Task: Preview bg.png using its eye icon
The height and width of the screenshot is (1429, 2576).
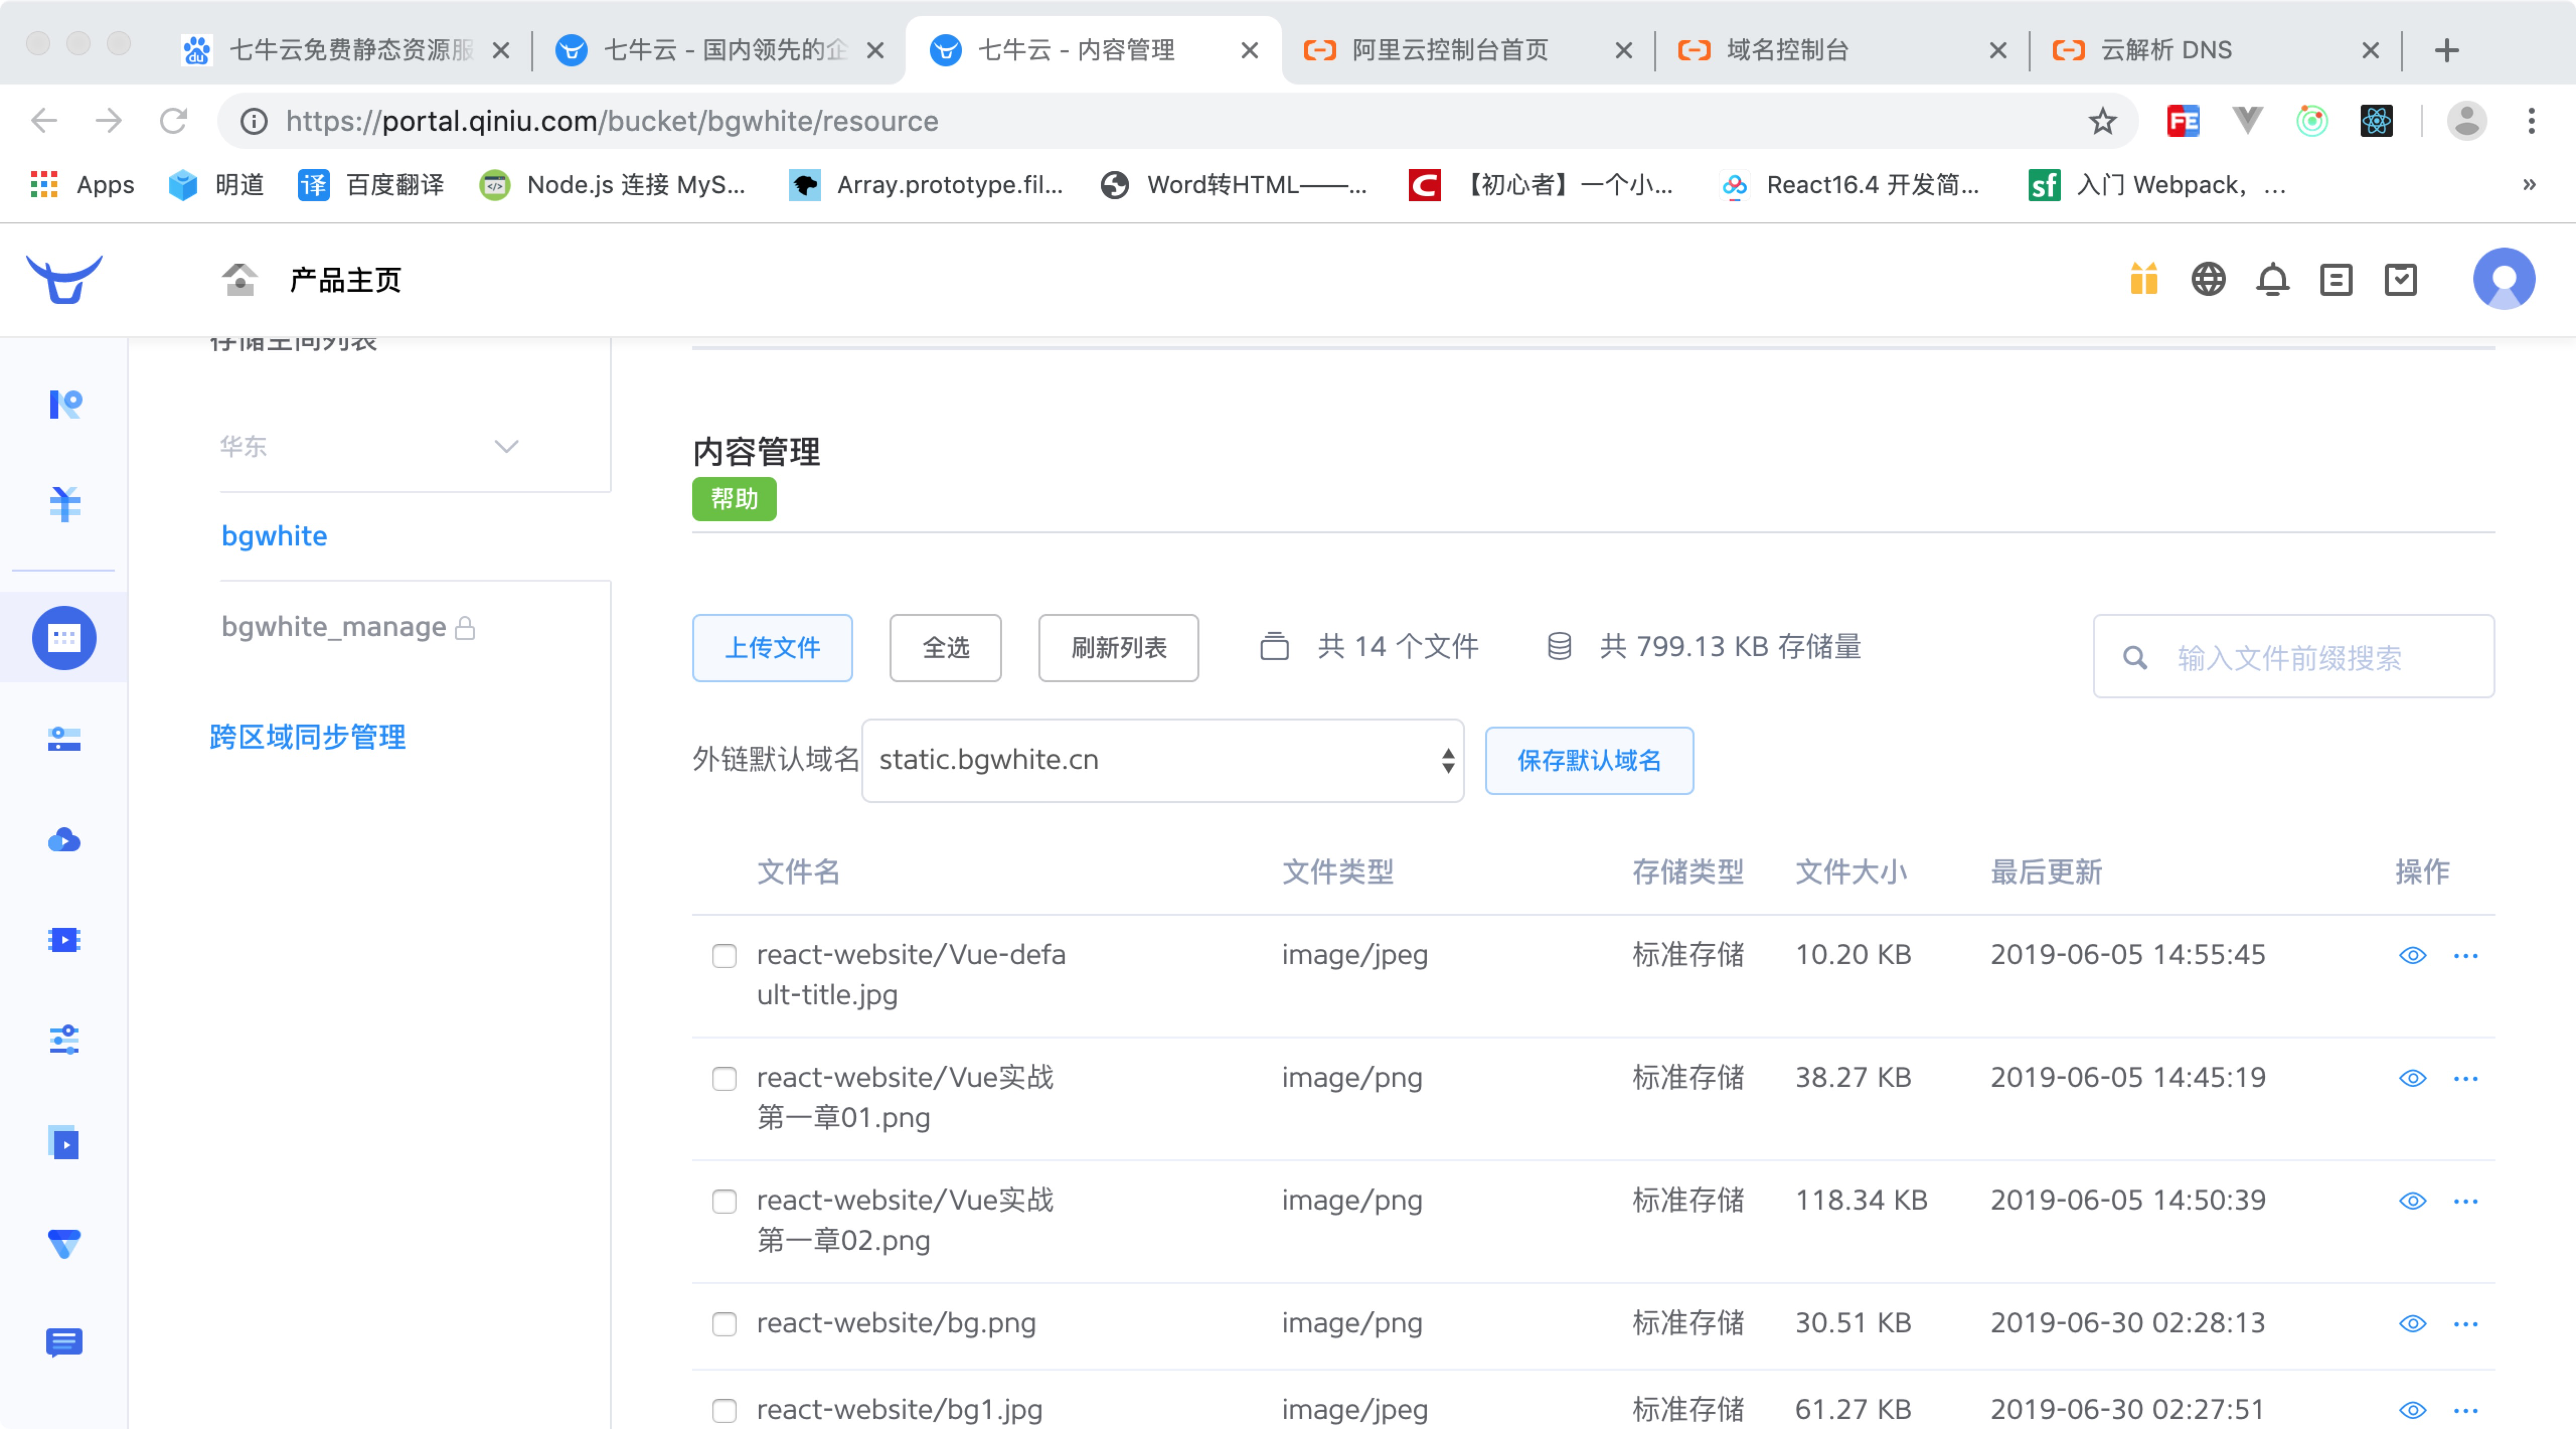Action: [2412, 1323]
